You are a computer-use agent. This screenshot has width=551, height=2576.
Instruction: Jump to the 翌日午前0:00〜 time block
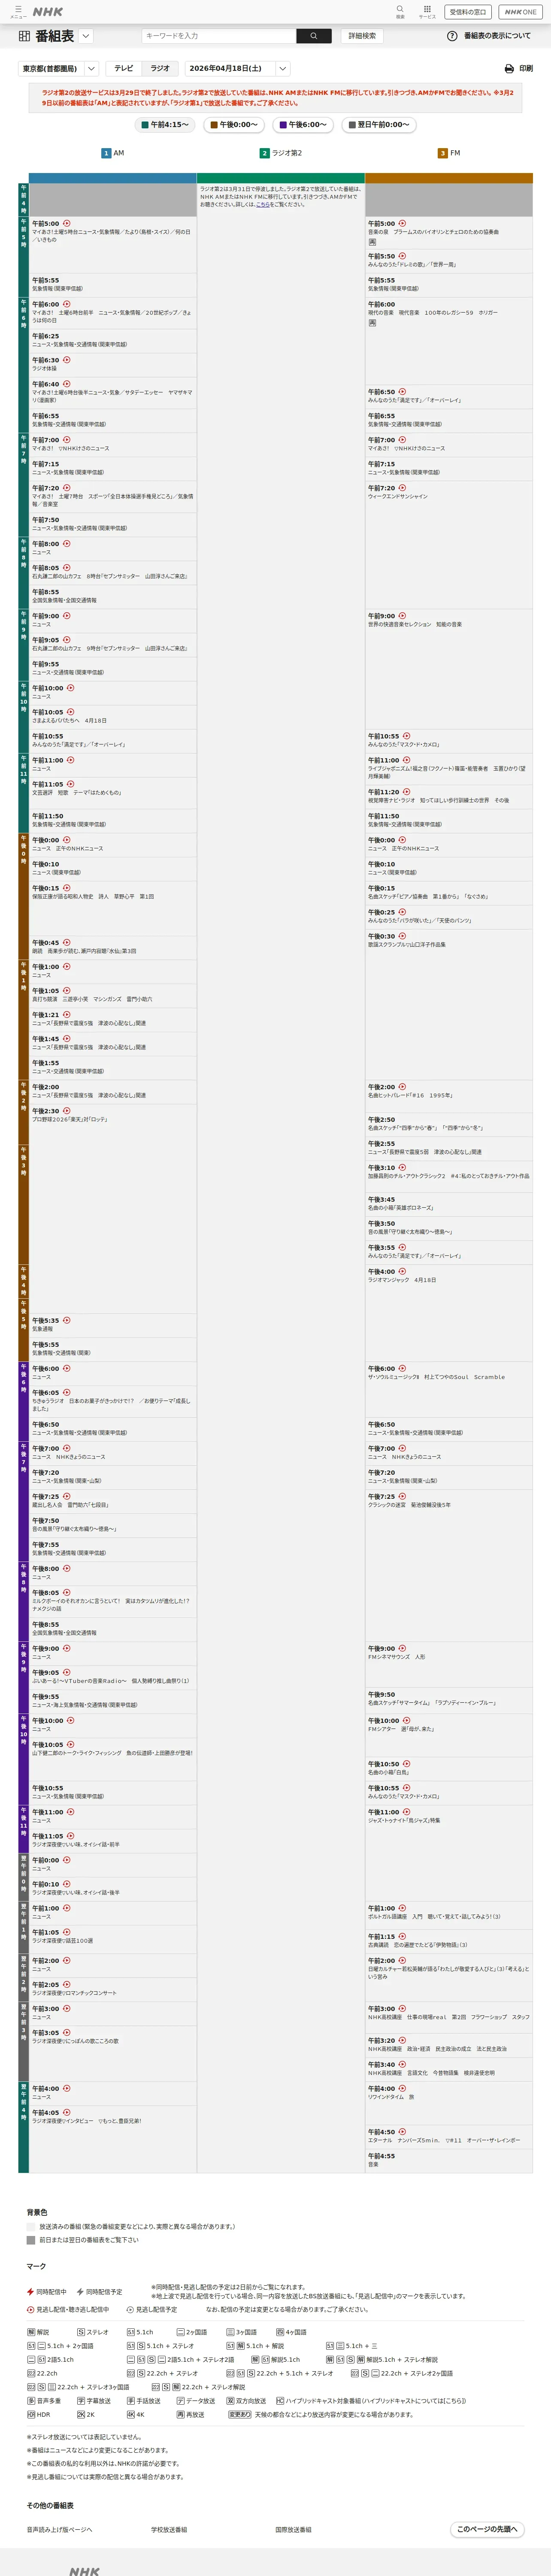click(379, 125)
